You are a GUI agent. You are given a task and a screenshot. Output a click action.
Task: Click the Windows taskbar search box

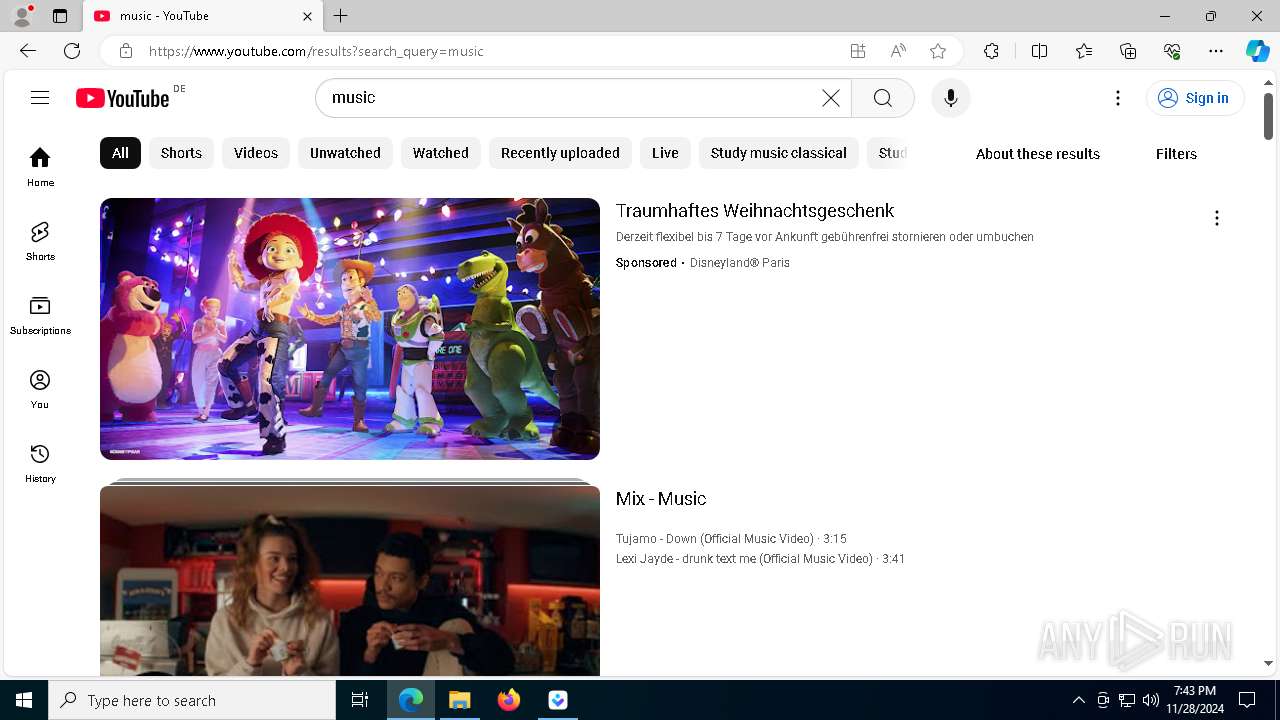[192, 700]
